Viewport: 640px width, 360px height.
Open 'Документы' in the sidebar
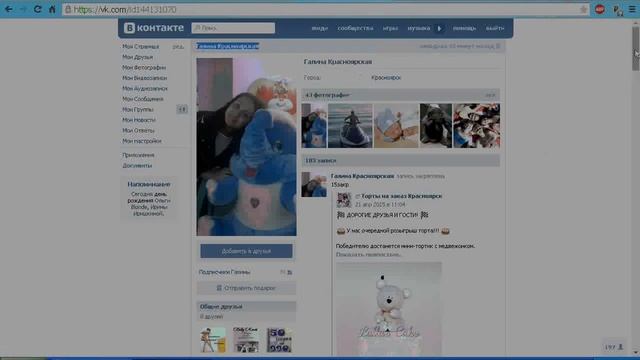point(137,166)
